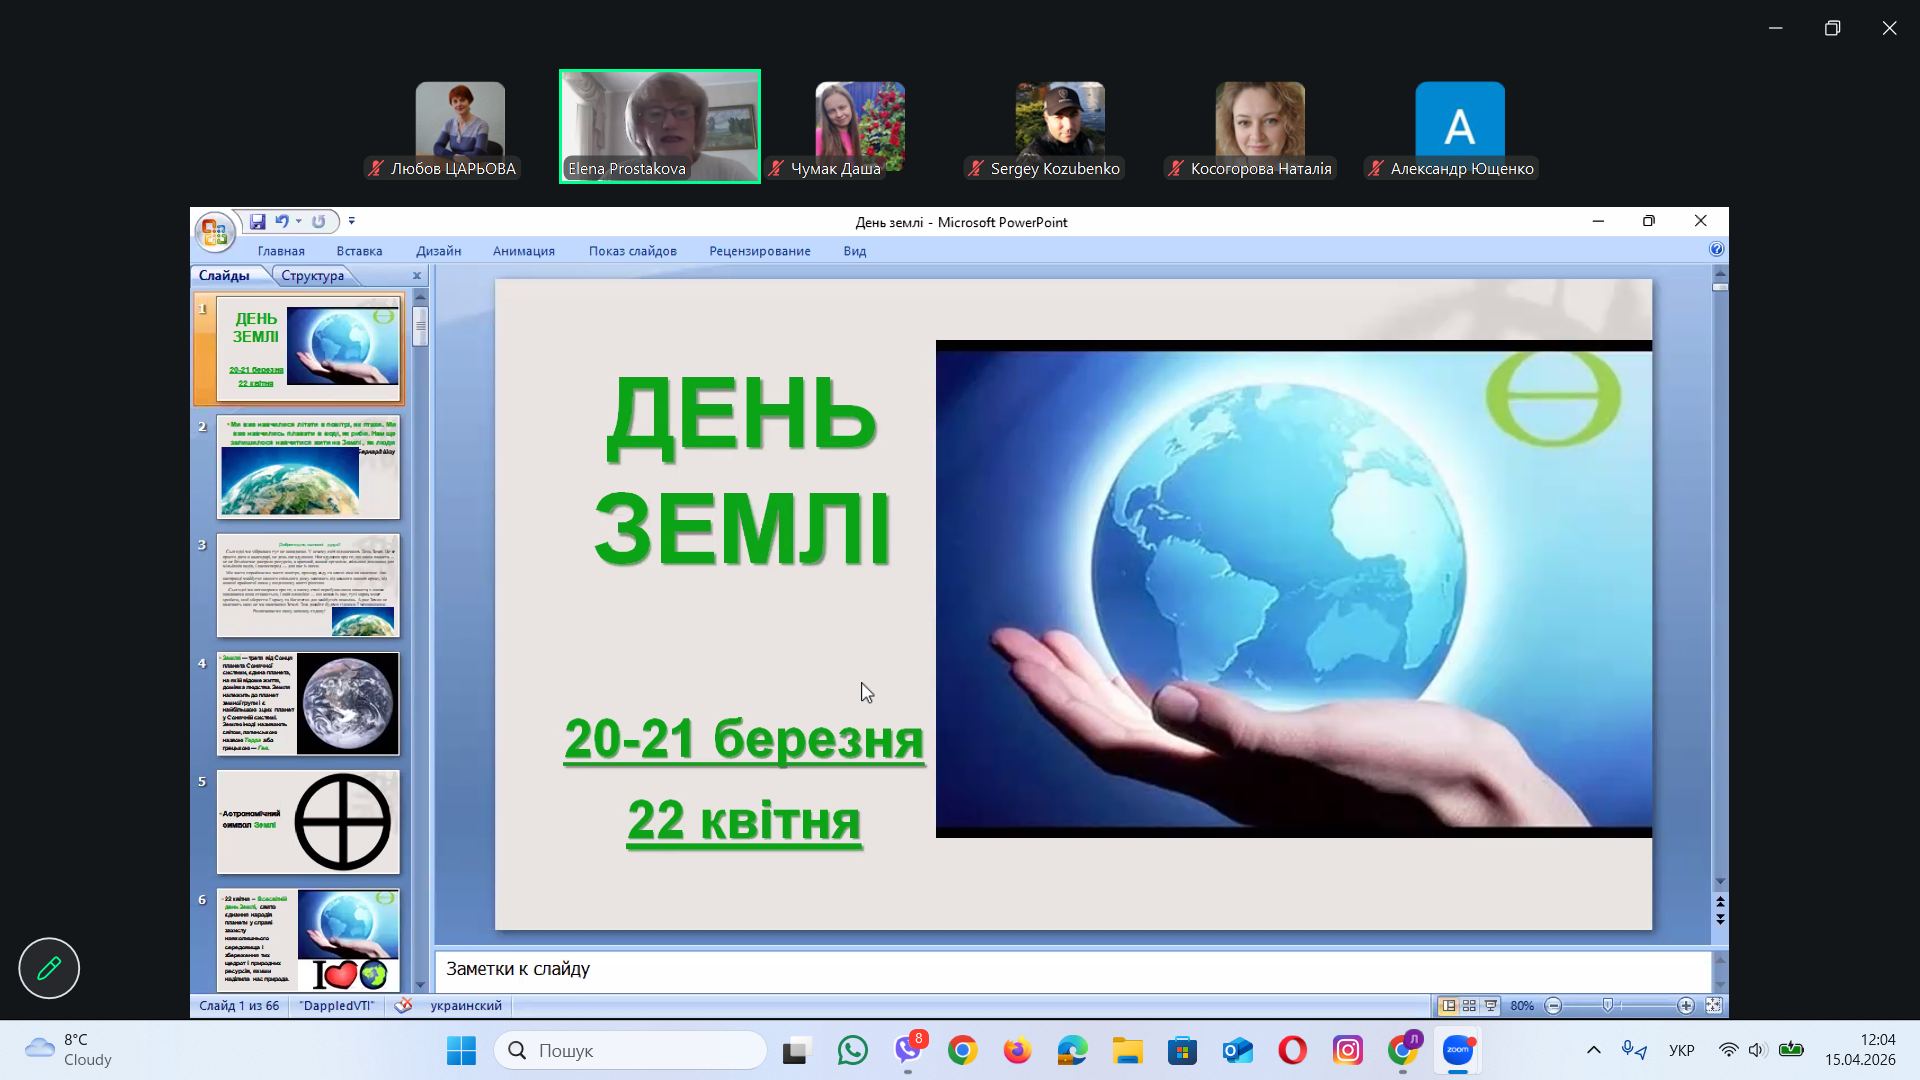Select slide 5 thumbnail with Earth symbol
The width and height of the screenshot is (1920, 1080).
[308, 822]
